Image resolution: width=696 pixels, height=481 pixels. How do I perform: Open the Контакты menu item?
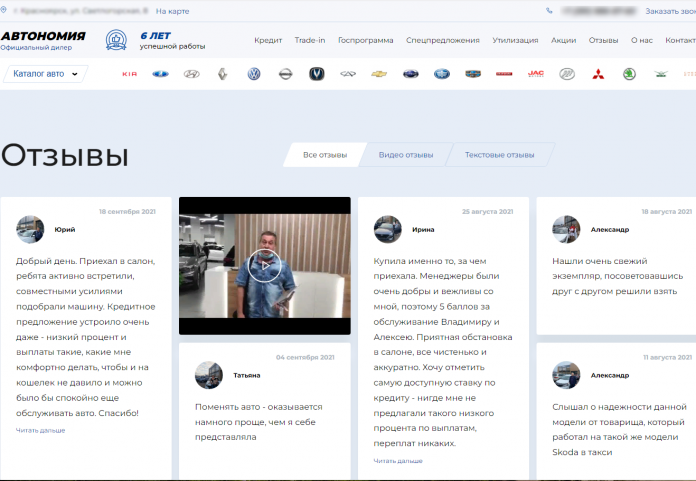(680, 40)
